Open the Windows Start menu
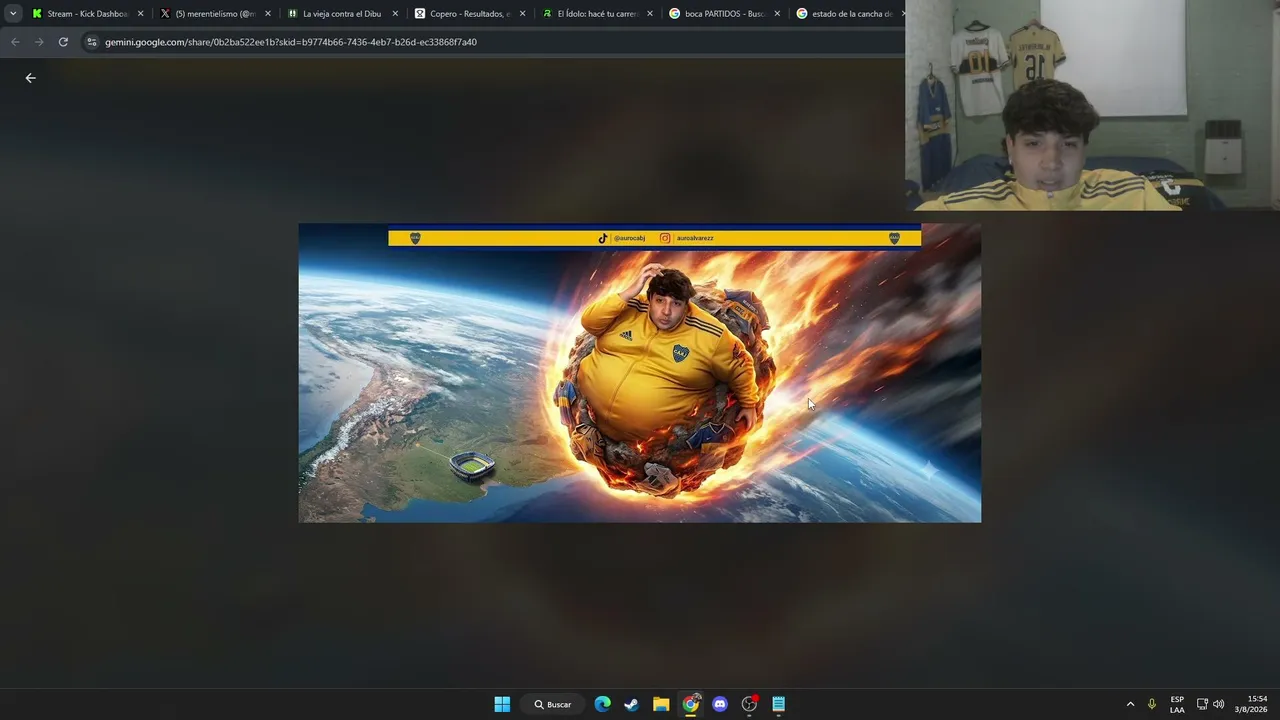This screenshot has width=1280, height=720. [x=502, y=704]
